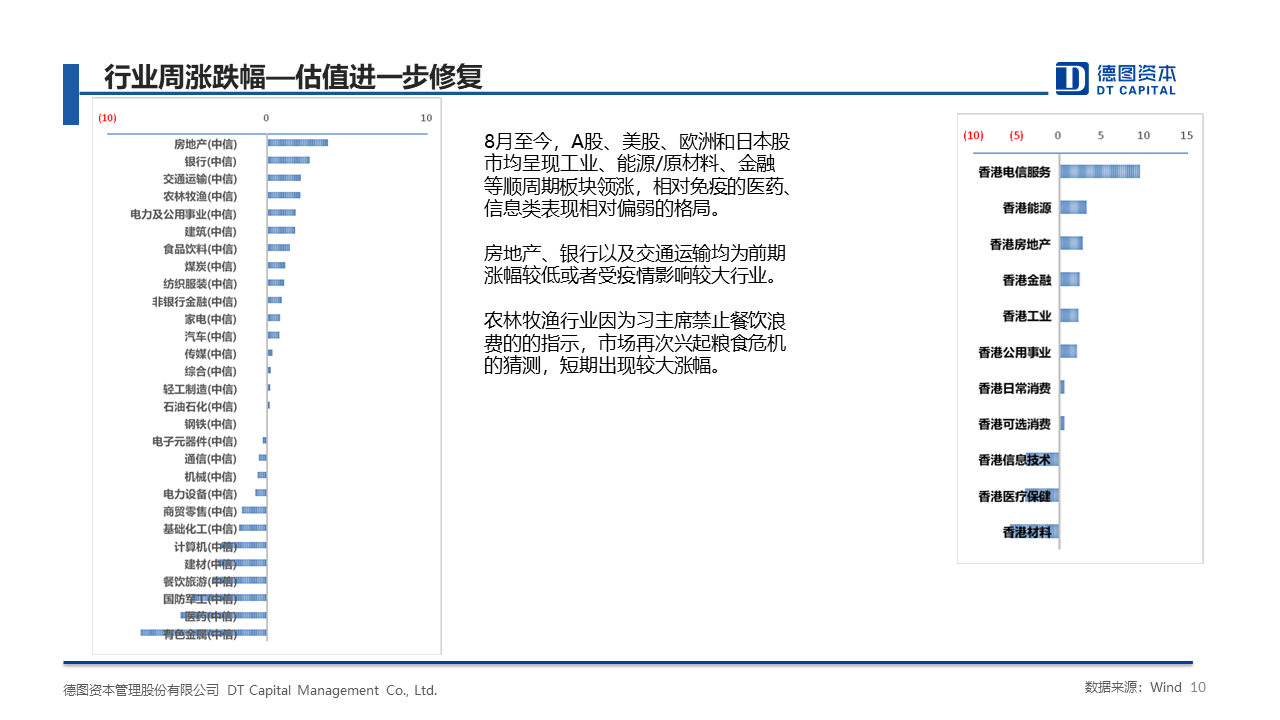
Task: Click the 香港电信服务 bar in right chart
Action: (x=1100, y=171)
